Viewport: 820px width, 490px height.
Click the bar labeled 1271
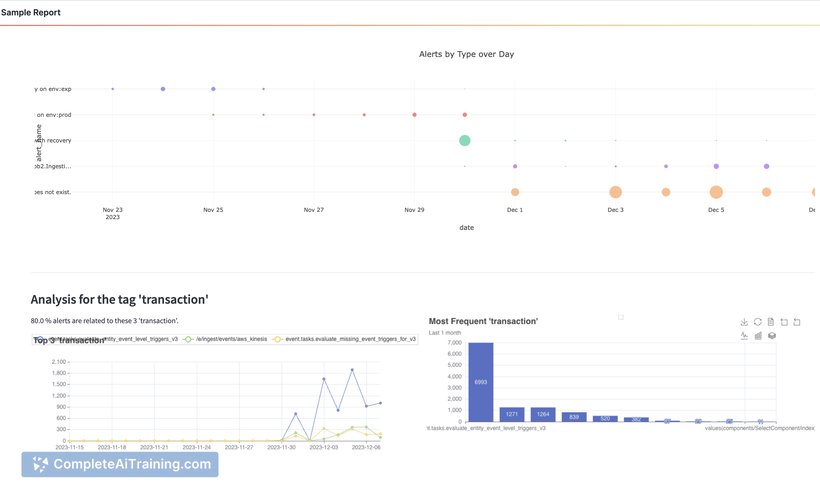point(511,414)
